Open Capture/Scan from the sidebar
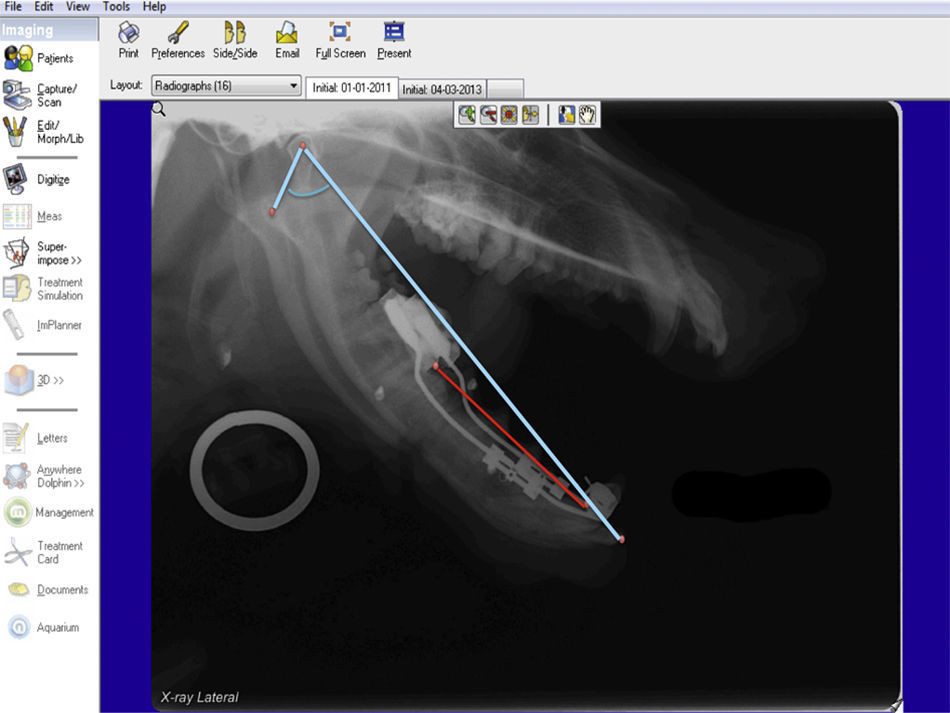This screenshot has height=713, width=950. [x=38, y=95]
